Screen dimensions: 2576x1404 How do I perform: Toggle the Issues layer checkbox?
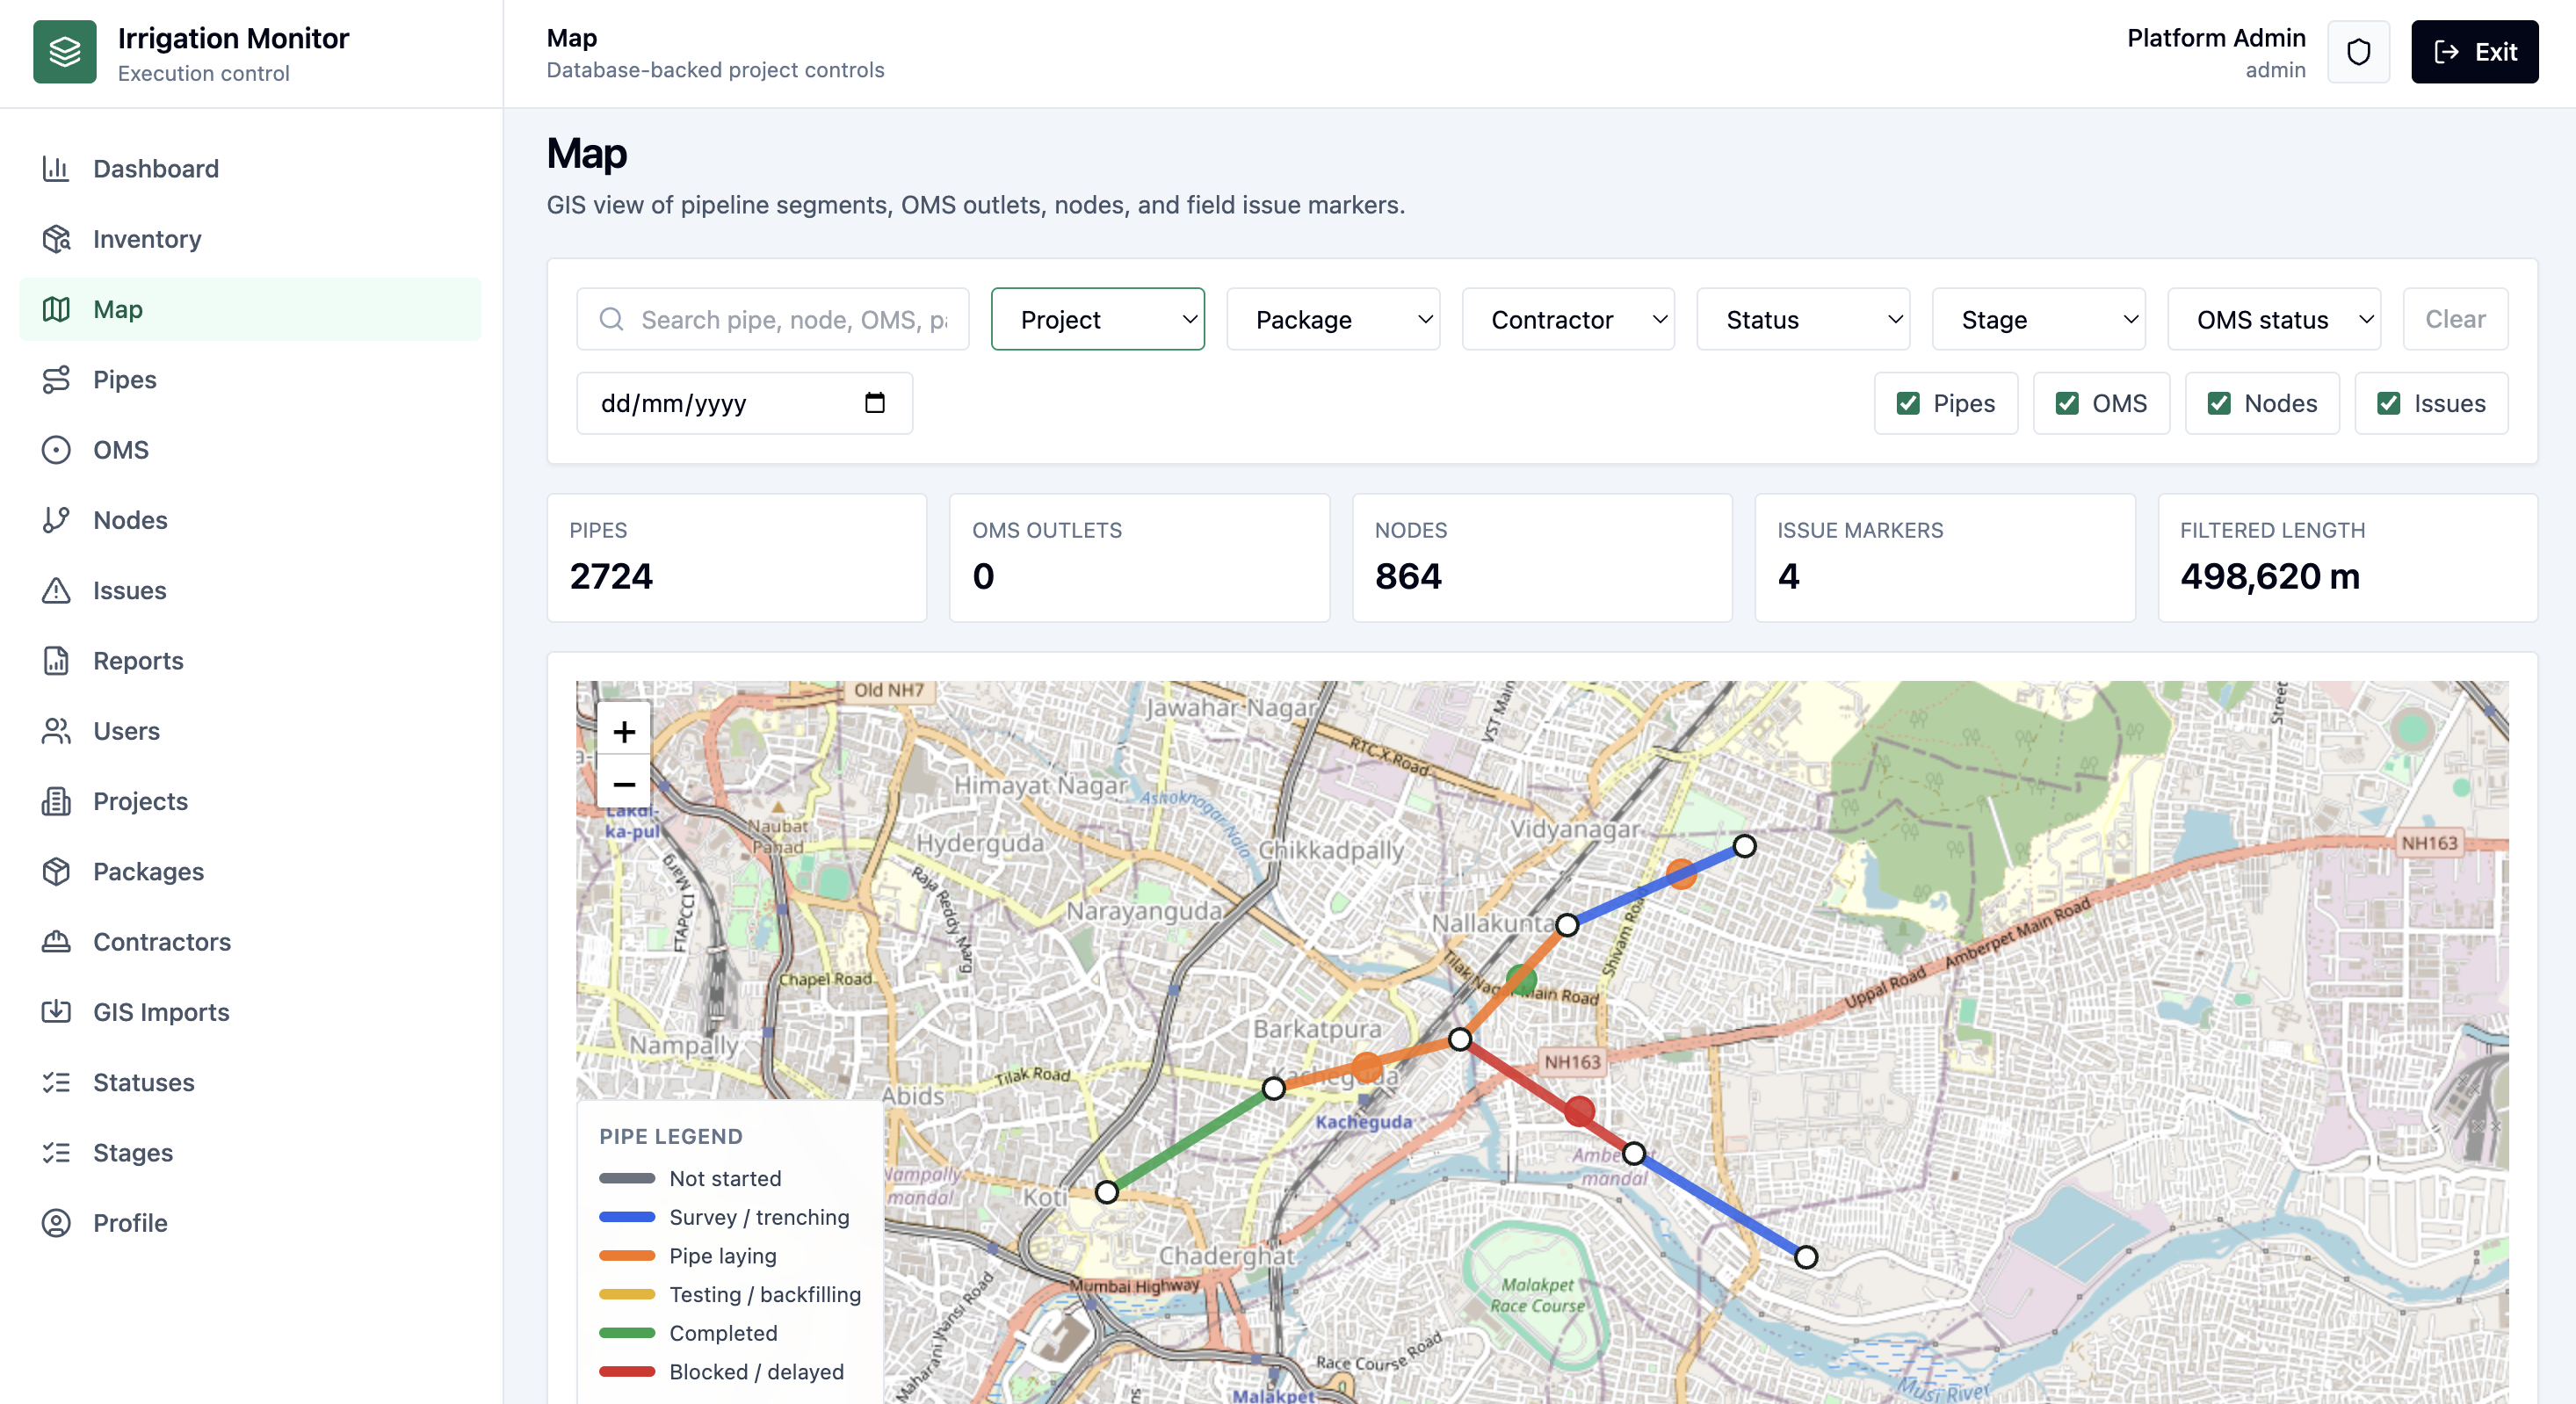(x=2388, y=403)
